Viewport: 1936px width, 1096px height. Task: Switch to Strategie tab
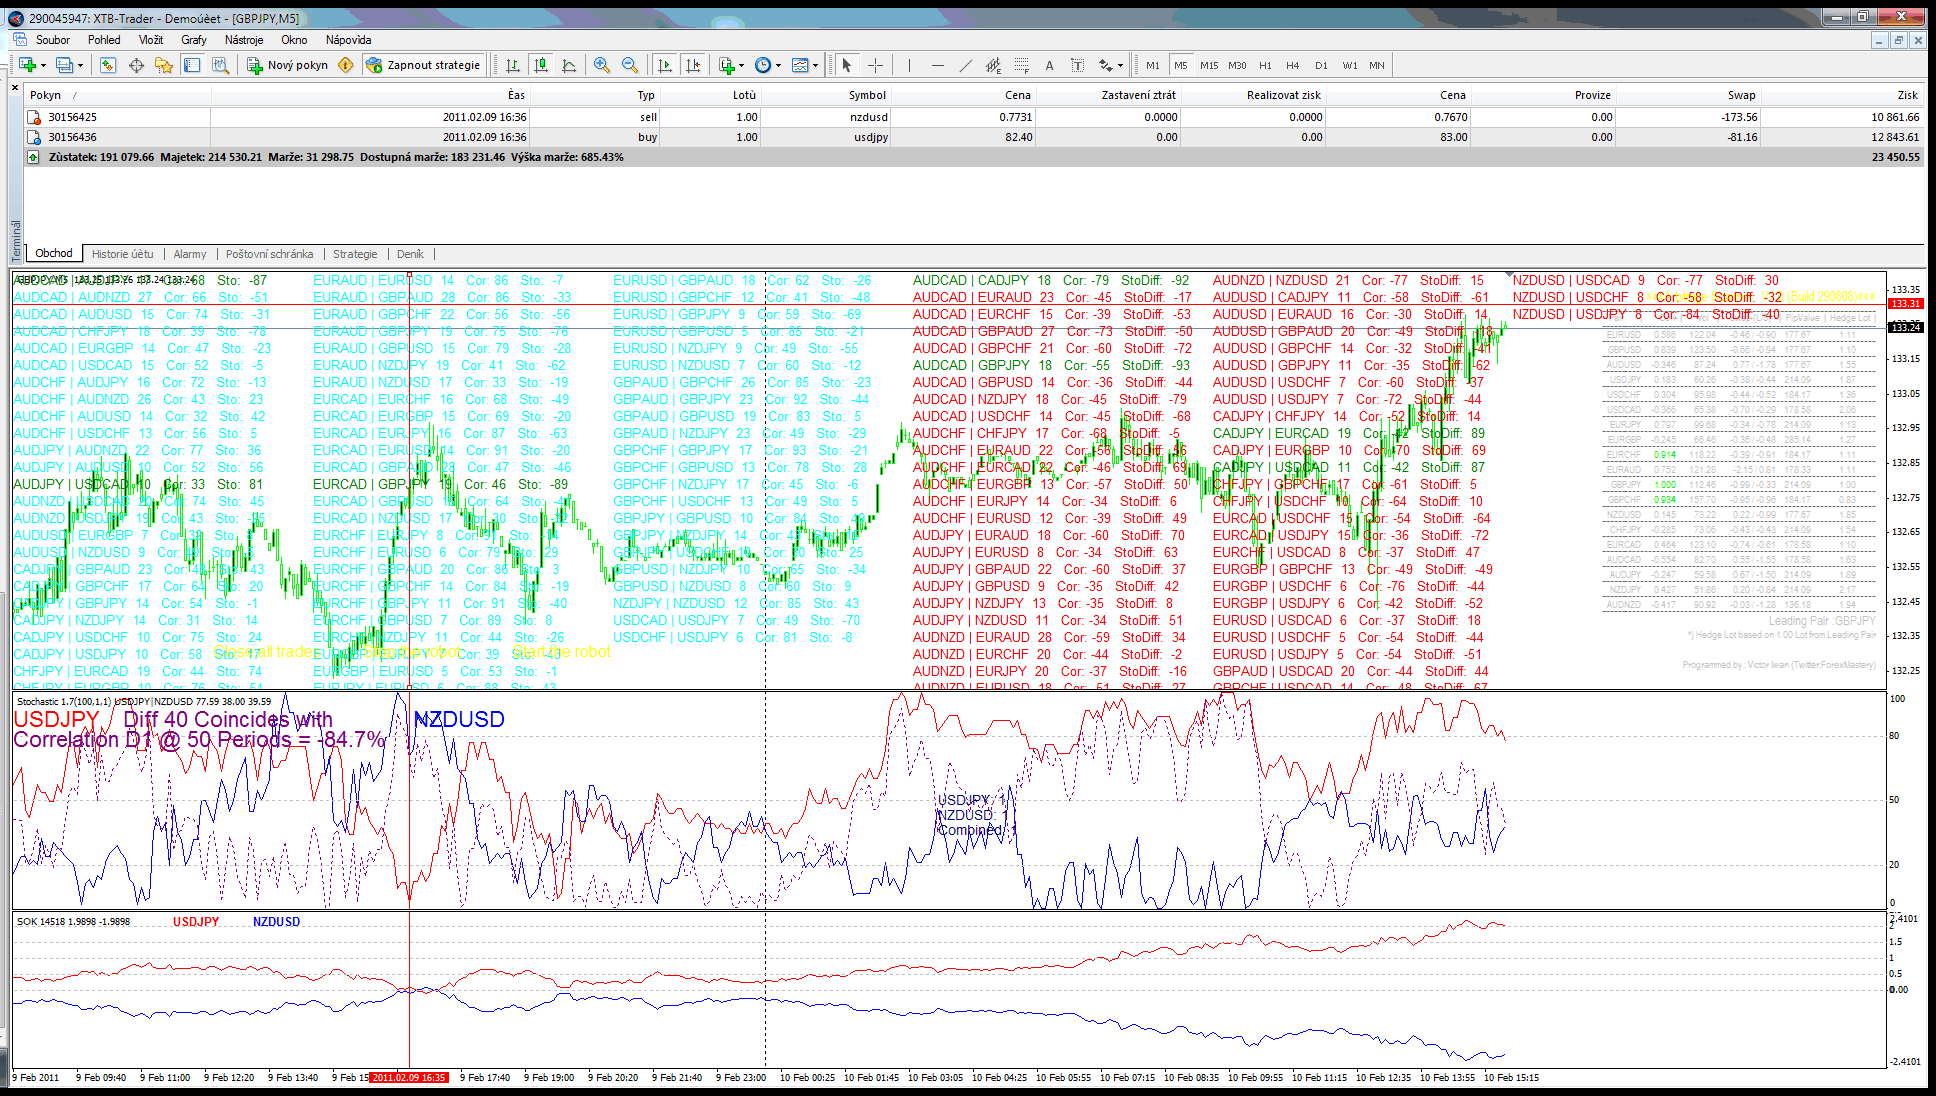(355, 254)
